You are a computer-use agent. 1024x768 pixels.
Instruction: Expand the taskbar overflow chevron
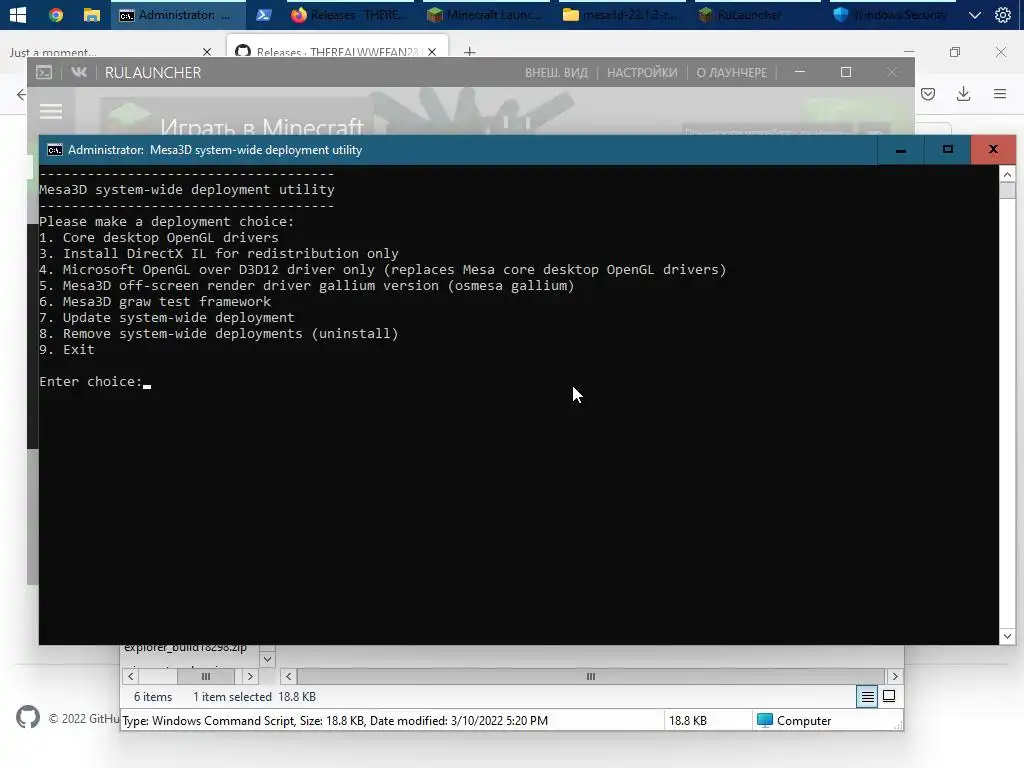click(975, 15)
